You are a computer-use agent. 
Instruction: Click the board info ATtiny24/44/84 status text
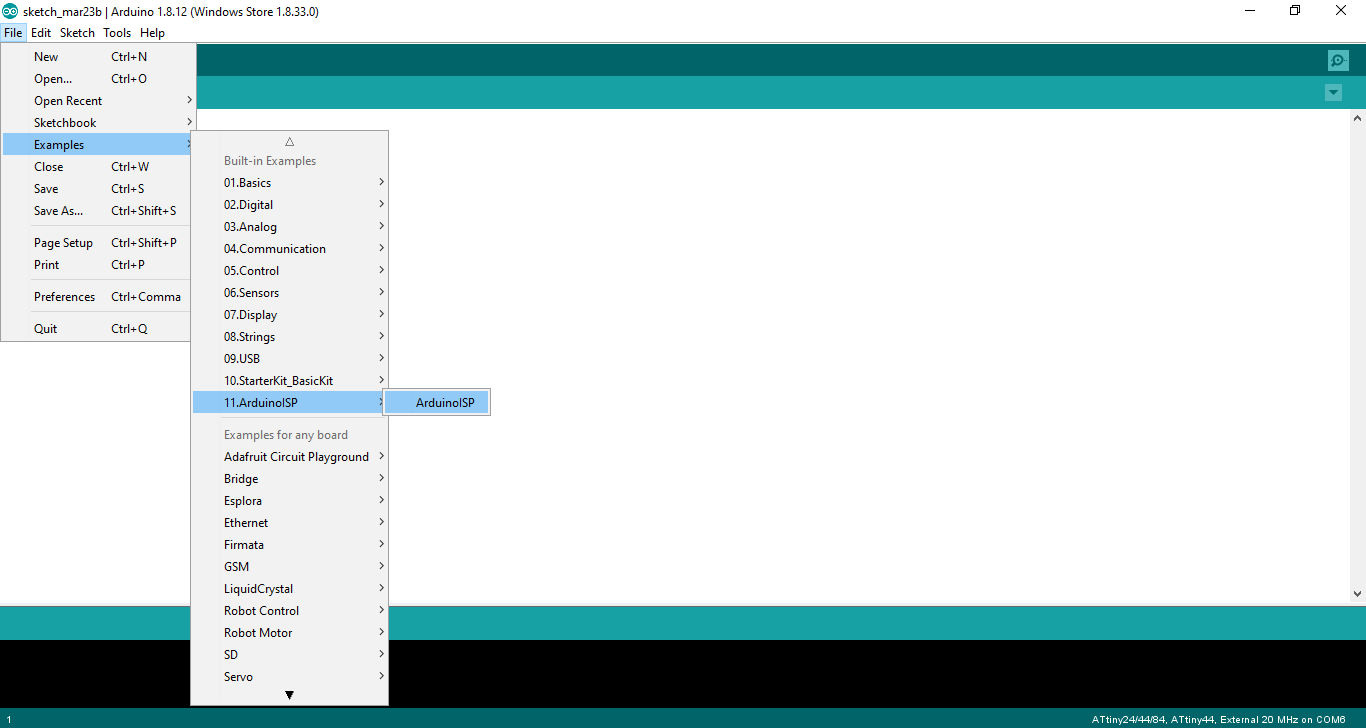1218,720
